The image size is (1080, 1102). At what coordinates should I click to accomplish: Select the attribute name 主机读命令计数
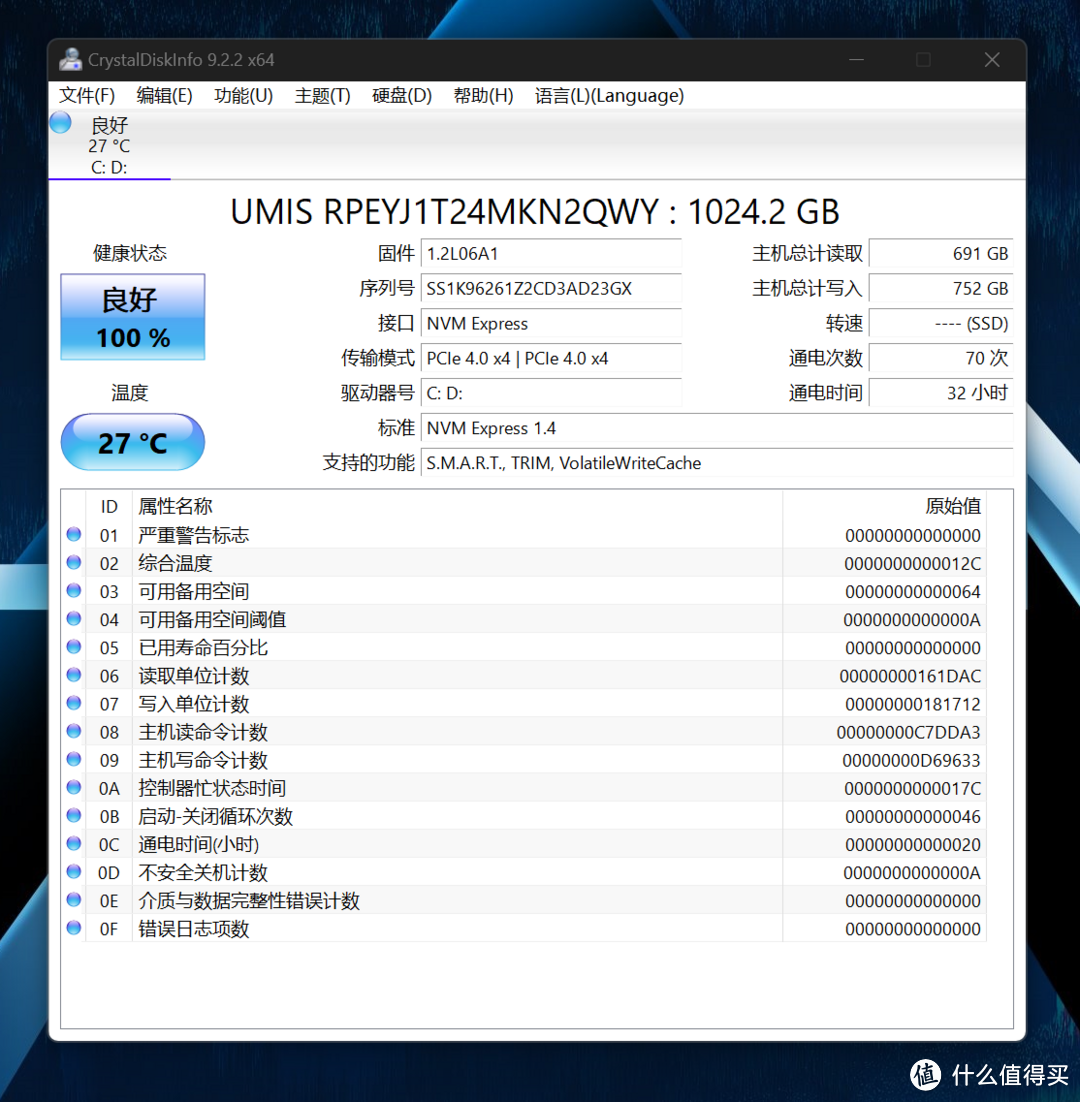coord(203,732)
